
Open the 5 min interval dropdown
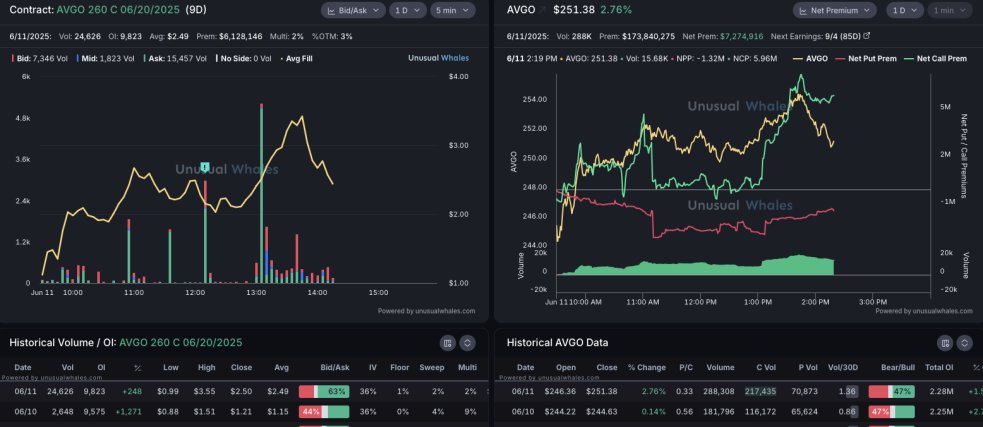point(453,10)
